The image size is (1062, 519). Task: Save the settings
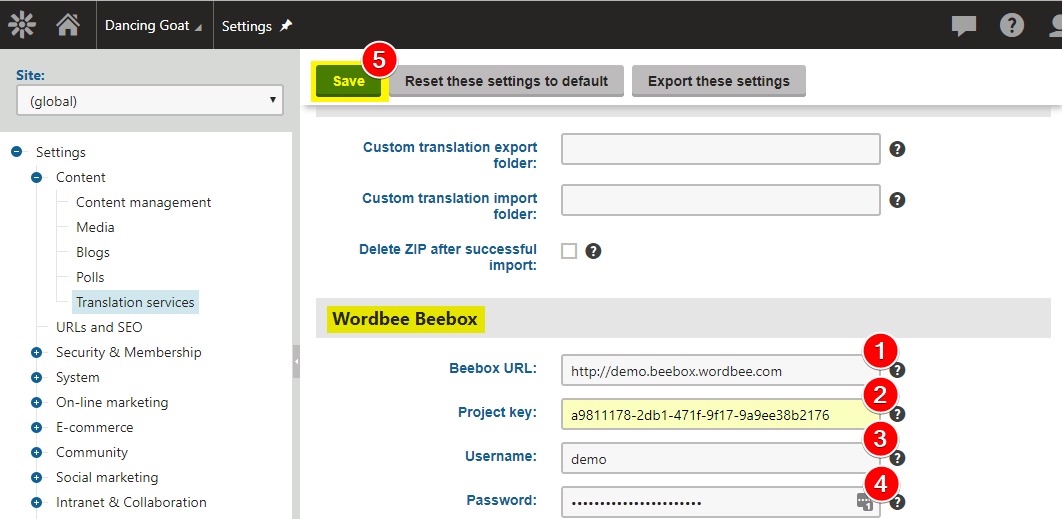pos(348,81)
